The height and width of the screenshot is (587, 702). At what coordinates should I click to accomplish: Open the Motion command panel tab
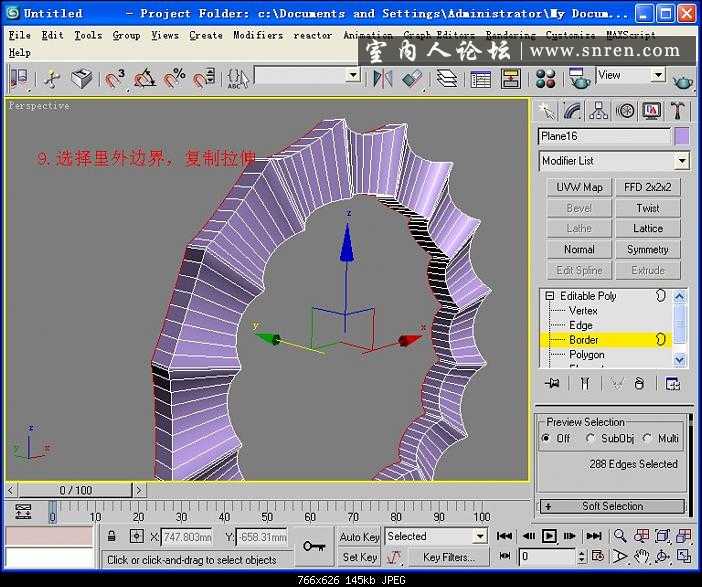(625, 111)
